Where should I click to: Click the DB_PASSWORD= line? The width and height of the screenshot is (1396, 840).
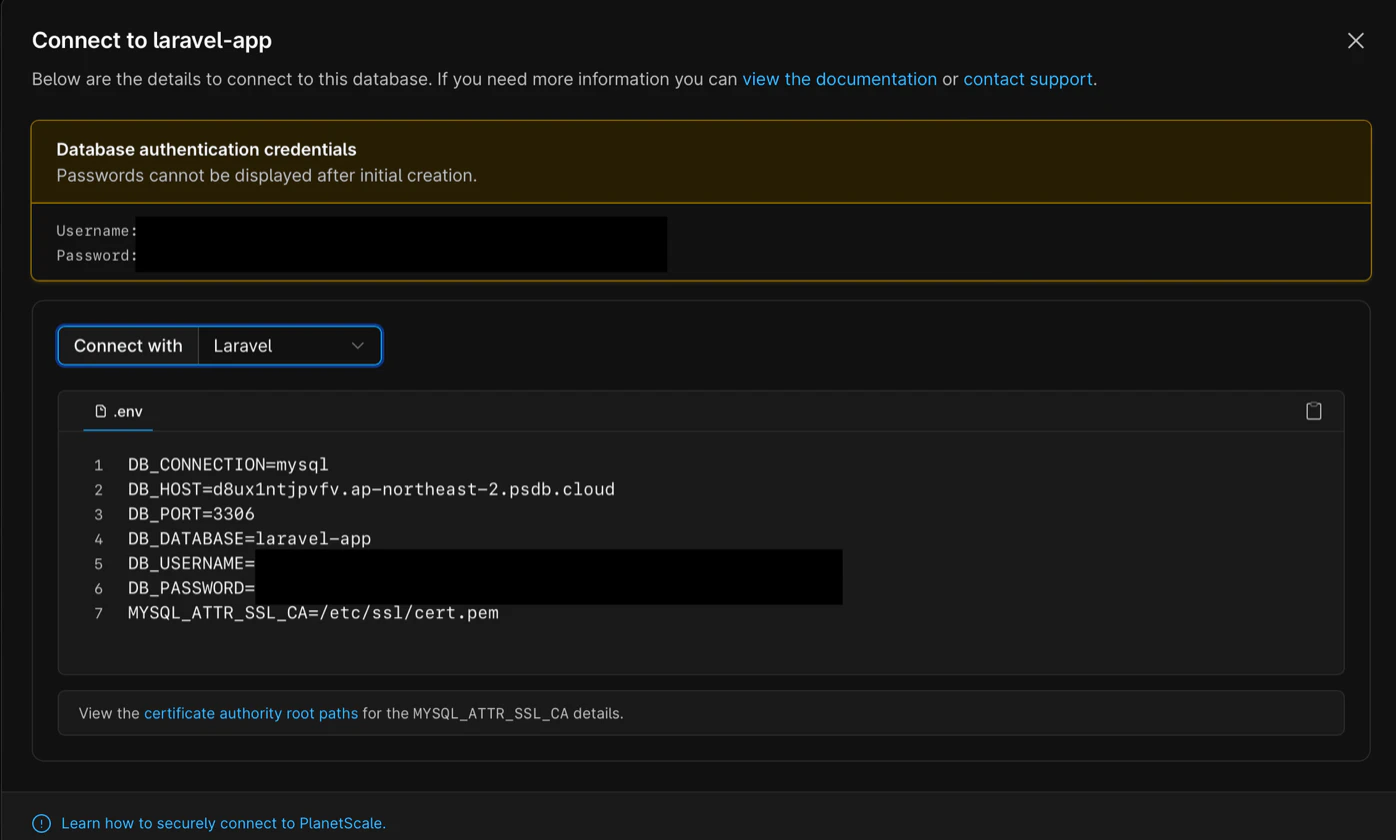(191, 588)
